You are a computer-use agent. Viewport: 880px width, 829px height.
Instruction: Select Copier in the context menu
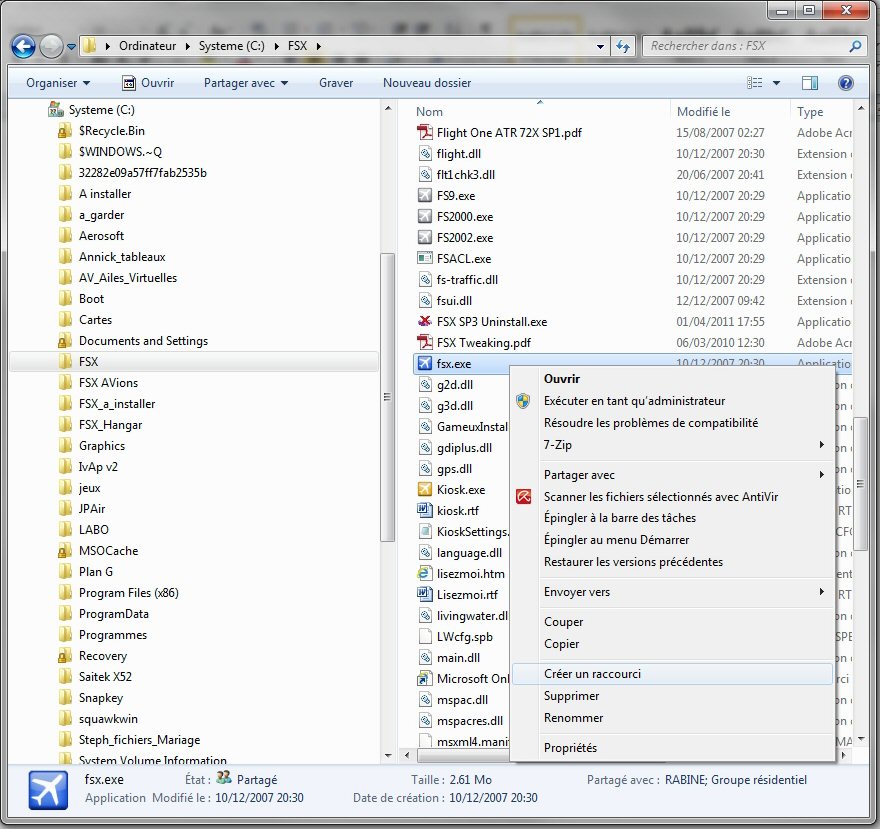pos(673,644)
